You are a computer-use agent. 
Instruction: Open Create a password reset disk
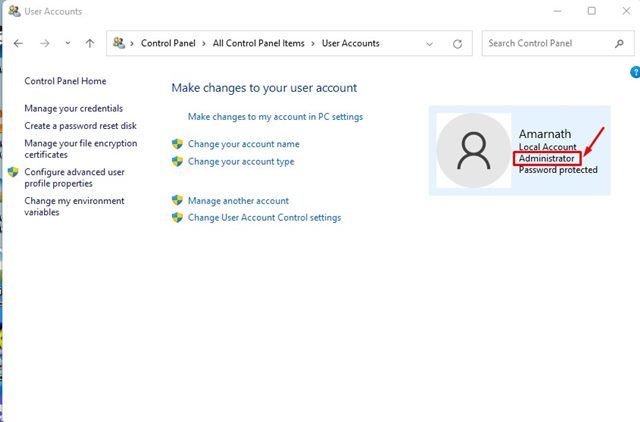click(80, 126)
